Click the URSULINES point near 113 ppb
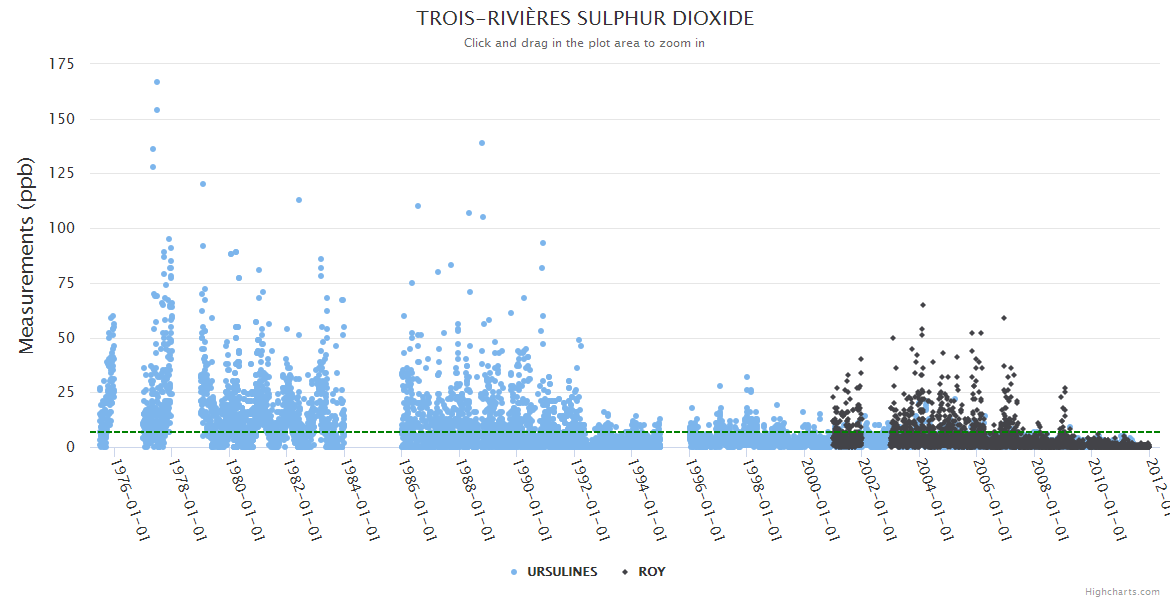1170x600 pixels. point(299,200)
